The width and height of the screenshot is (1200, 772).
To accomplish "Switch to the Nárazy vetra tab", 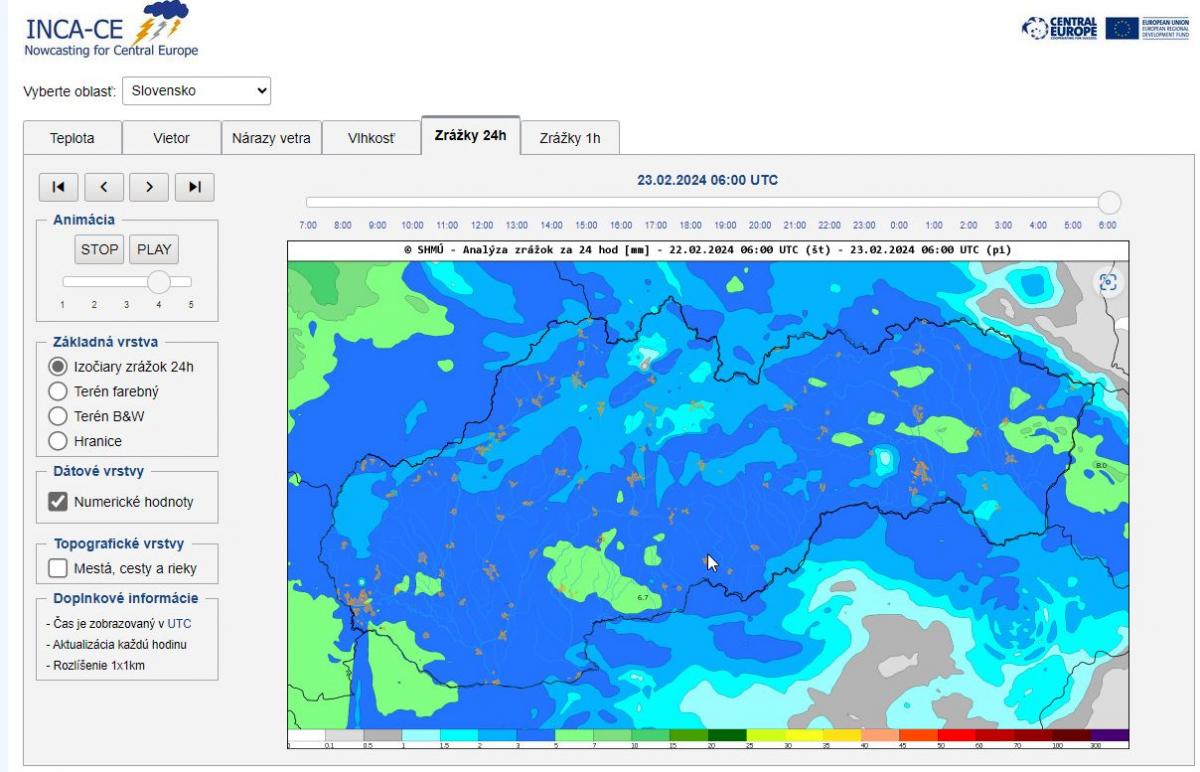I will pyautogui.click(x=271, y=138).
